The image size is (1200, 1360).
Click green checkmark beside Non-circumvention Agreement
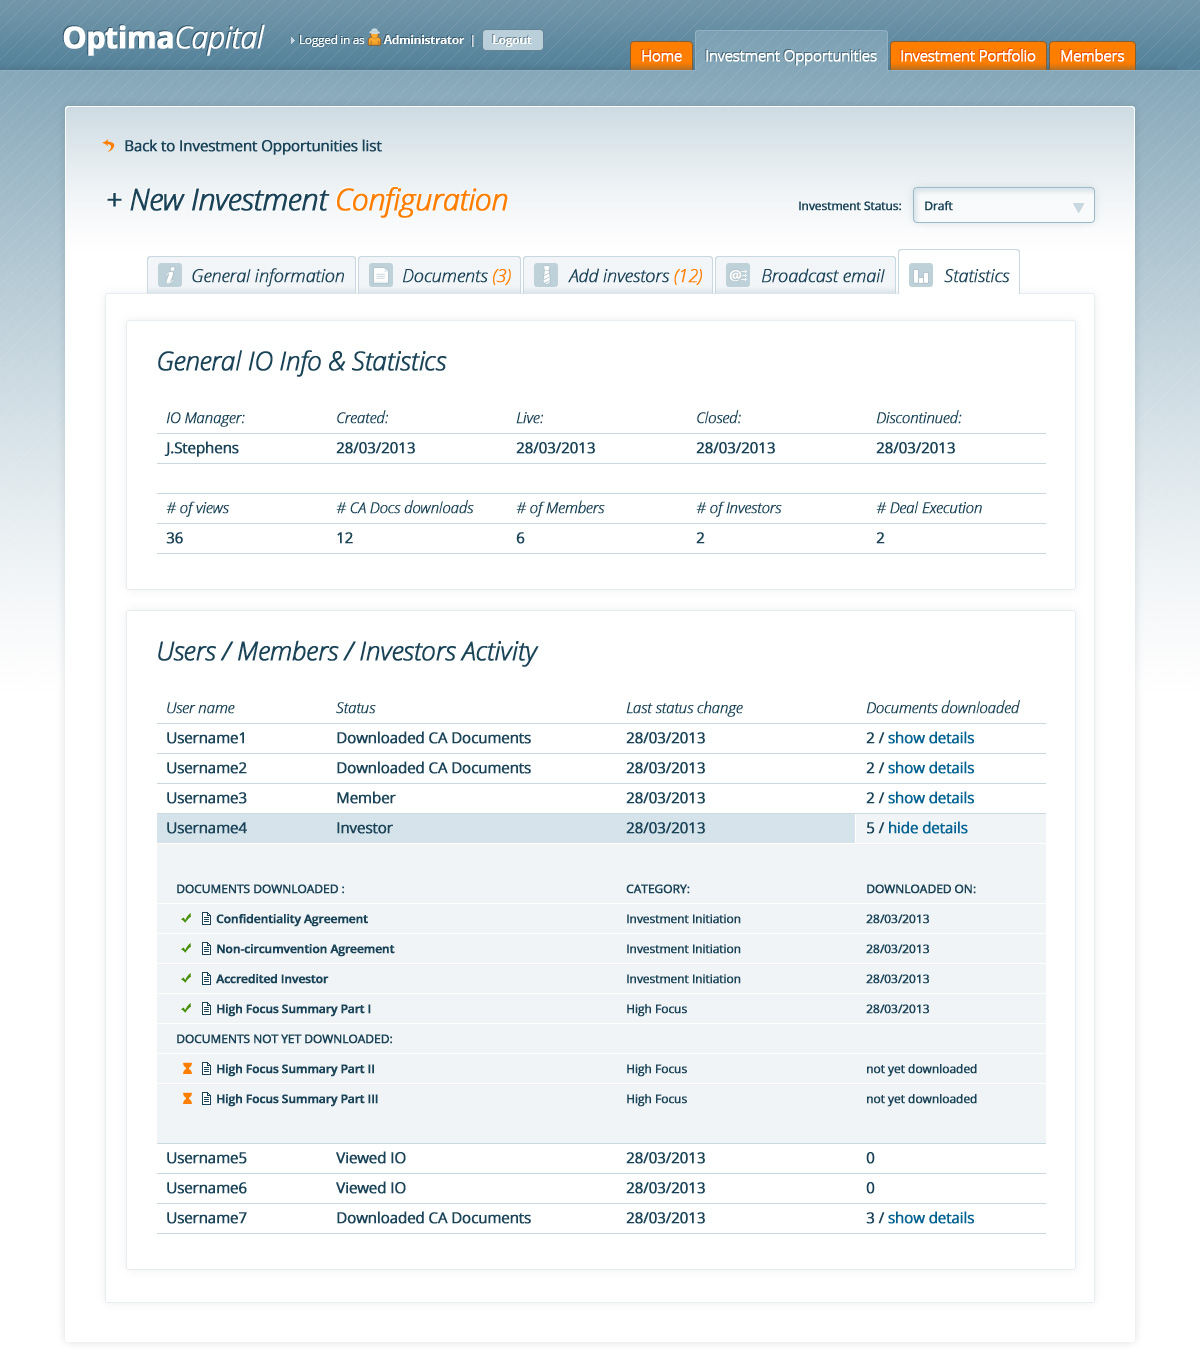point(186,948)
